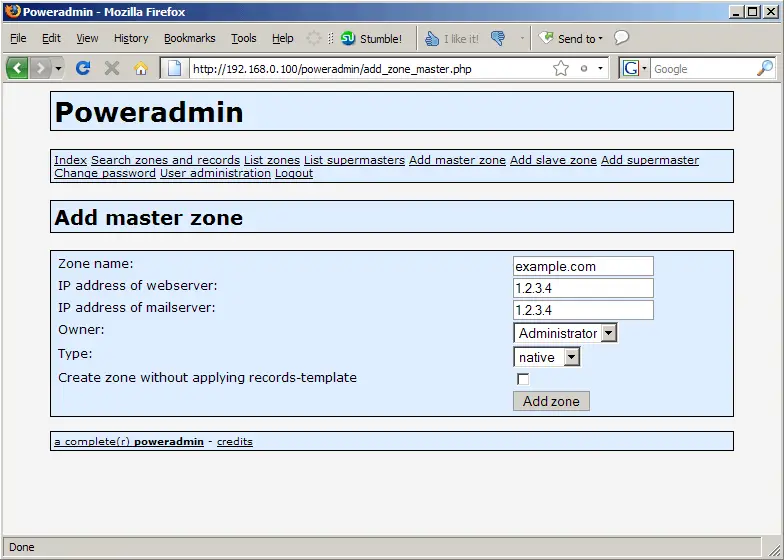The image size is (784, 560).
Task: Open the dropdown arrow beside thumbs-down
Action: 522,38
